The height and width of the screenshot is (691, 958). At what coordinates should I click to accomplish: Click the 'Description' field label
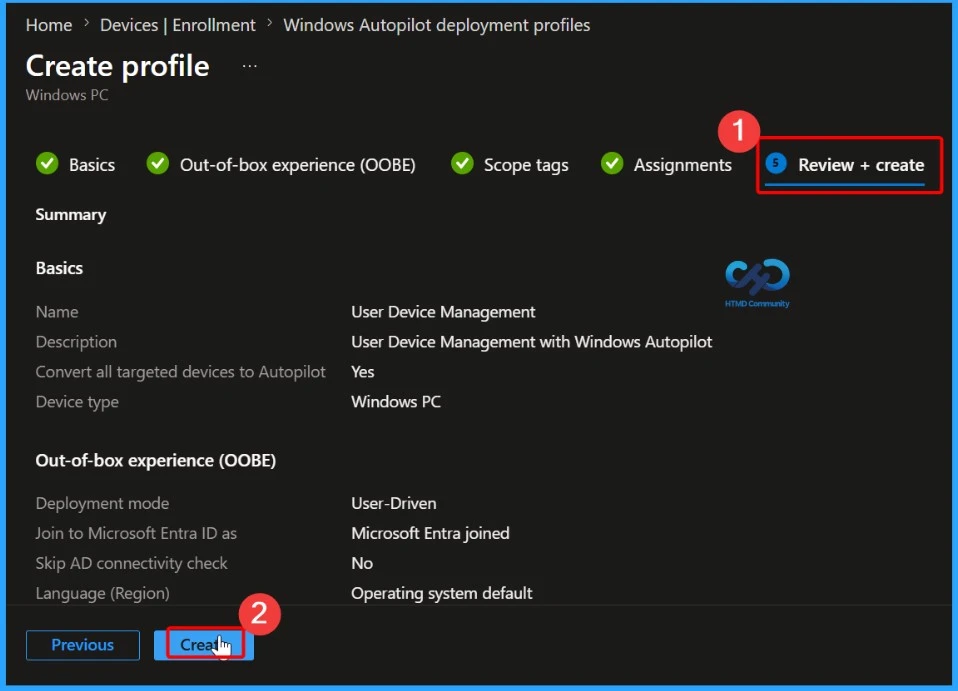[76, 342]
